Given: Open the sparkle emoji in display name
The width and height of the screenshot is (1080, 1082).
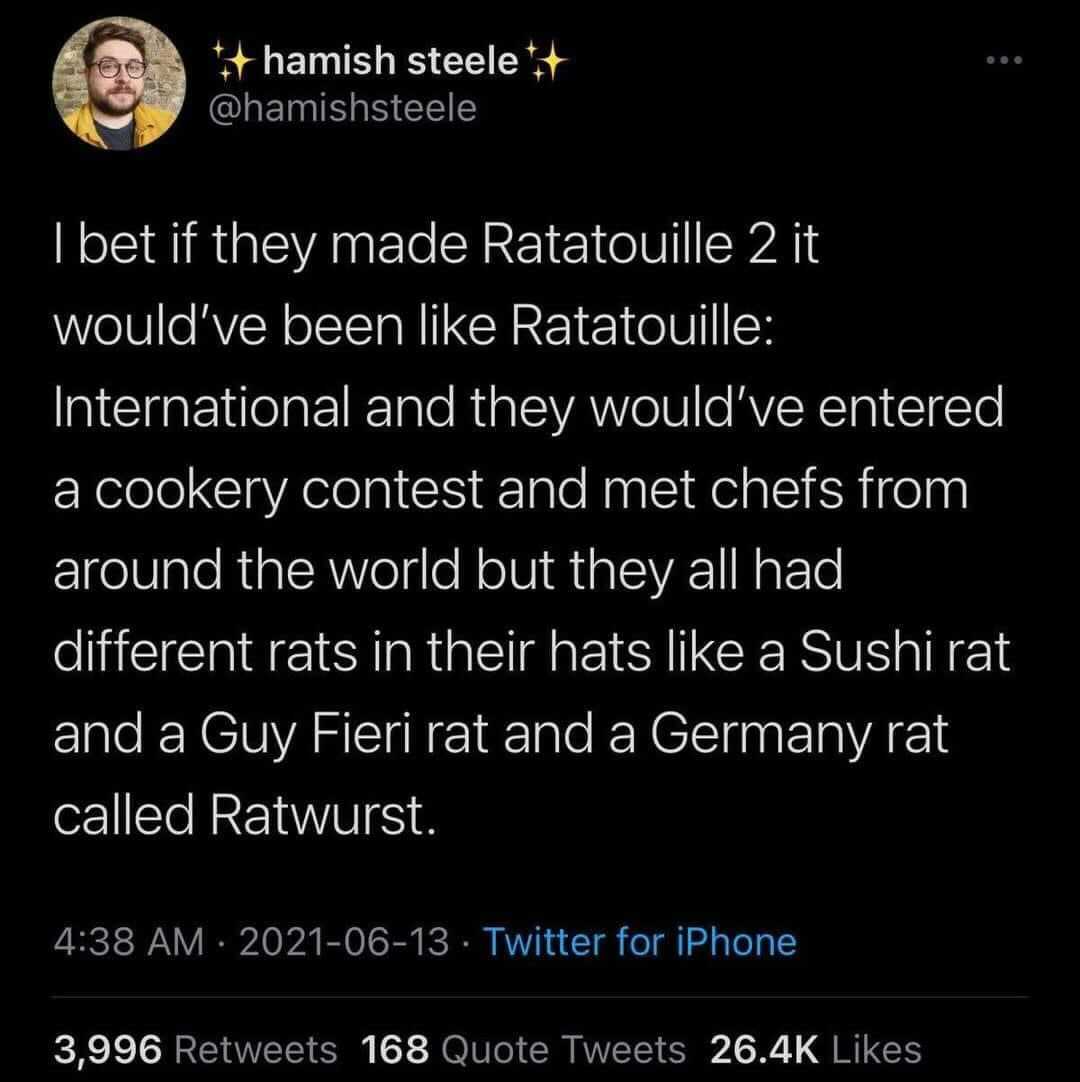Looking at the screenshot, I should [234, 58].
